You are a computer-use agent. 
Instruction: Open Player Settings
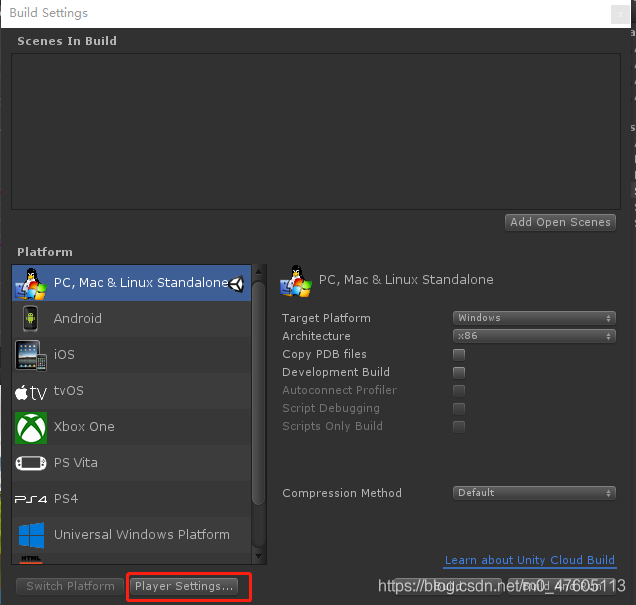coord(184,586)
